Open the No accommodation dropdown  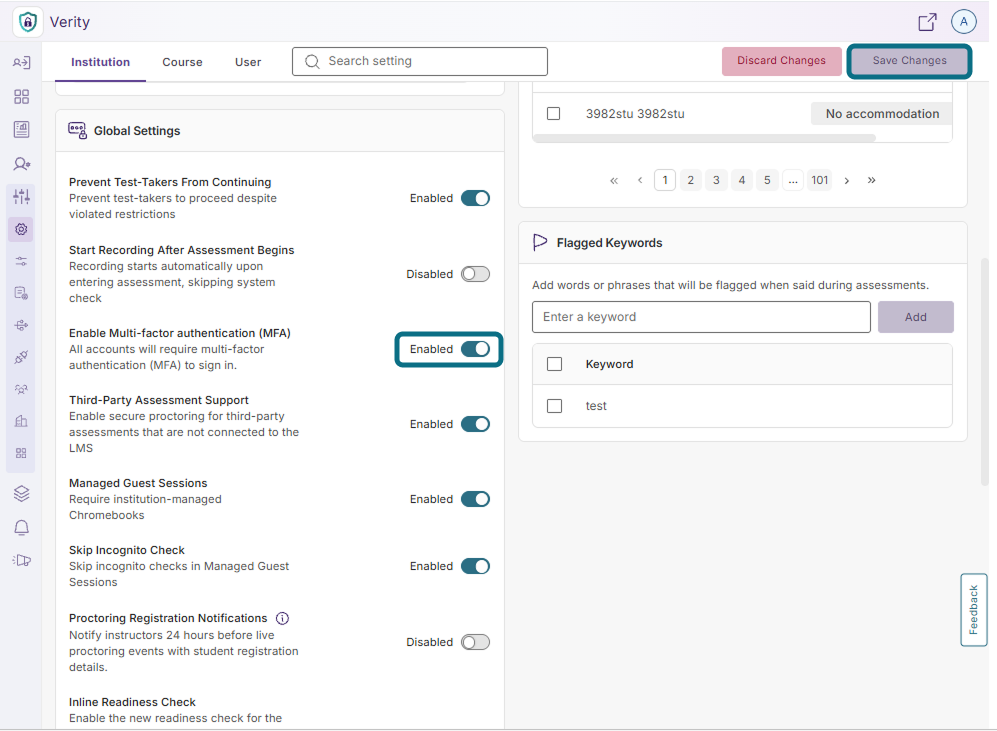881,114
